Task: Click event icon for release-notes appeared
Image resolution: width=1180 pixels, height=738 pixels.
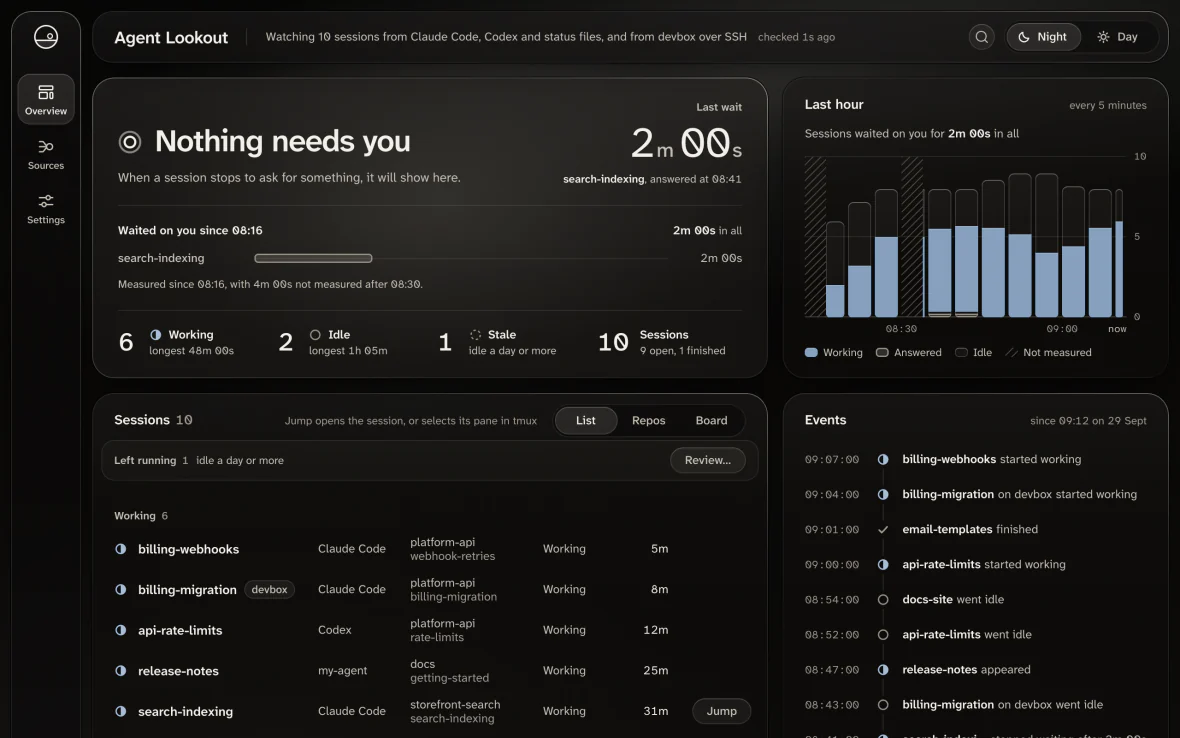Action: (883, 670)
